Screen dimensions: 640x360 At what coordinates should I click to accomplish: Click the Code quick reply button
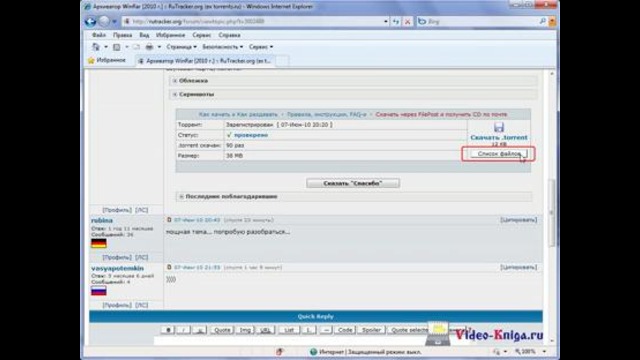345,330
